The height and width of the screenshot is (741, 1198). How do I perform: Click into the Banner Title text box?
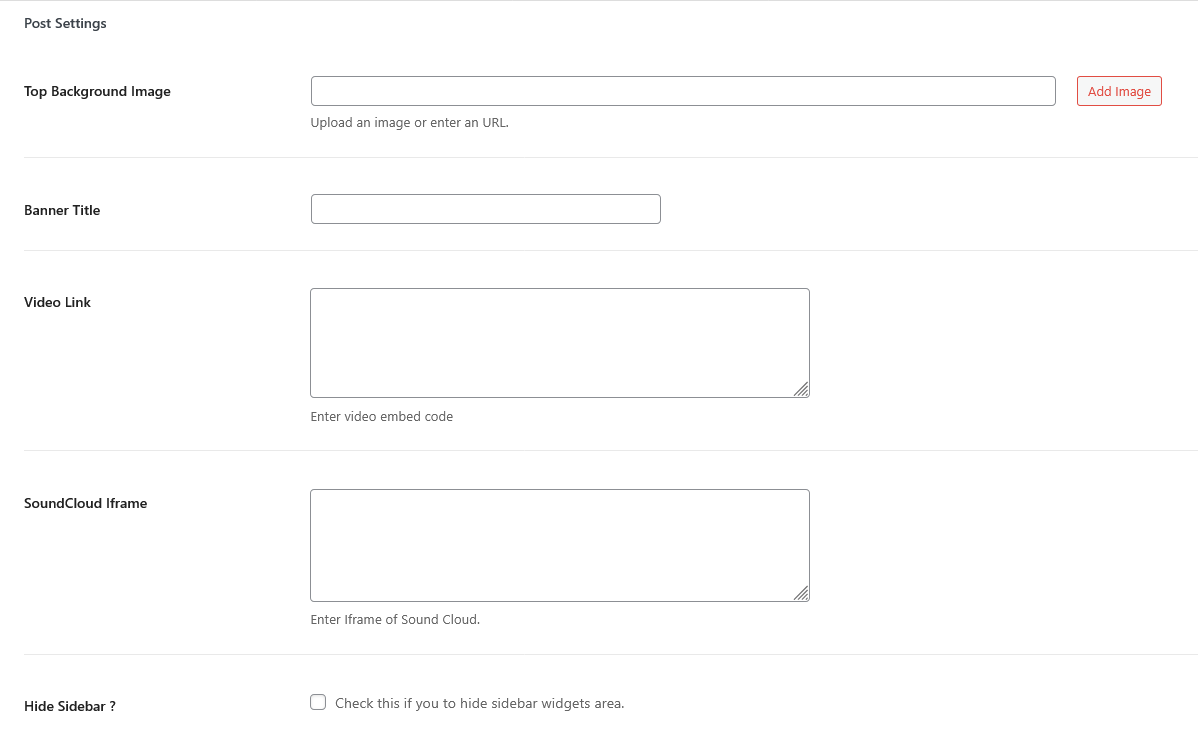coord(485,209)
